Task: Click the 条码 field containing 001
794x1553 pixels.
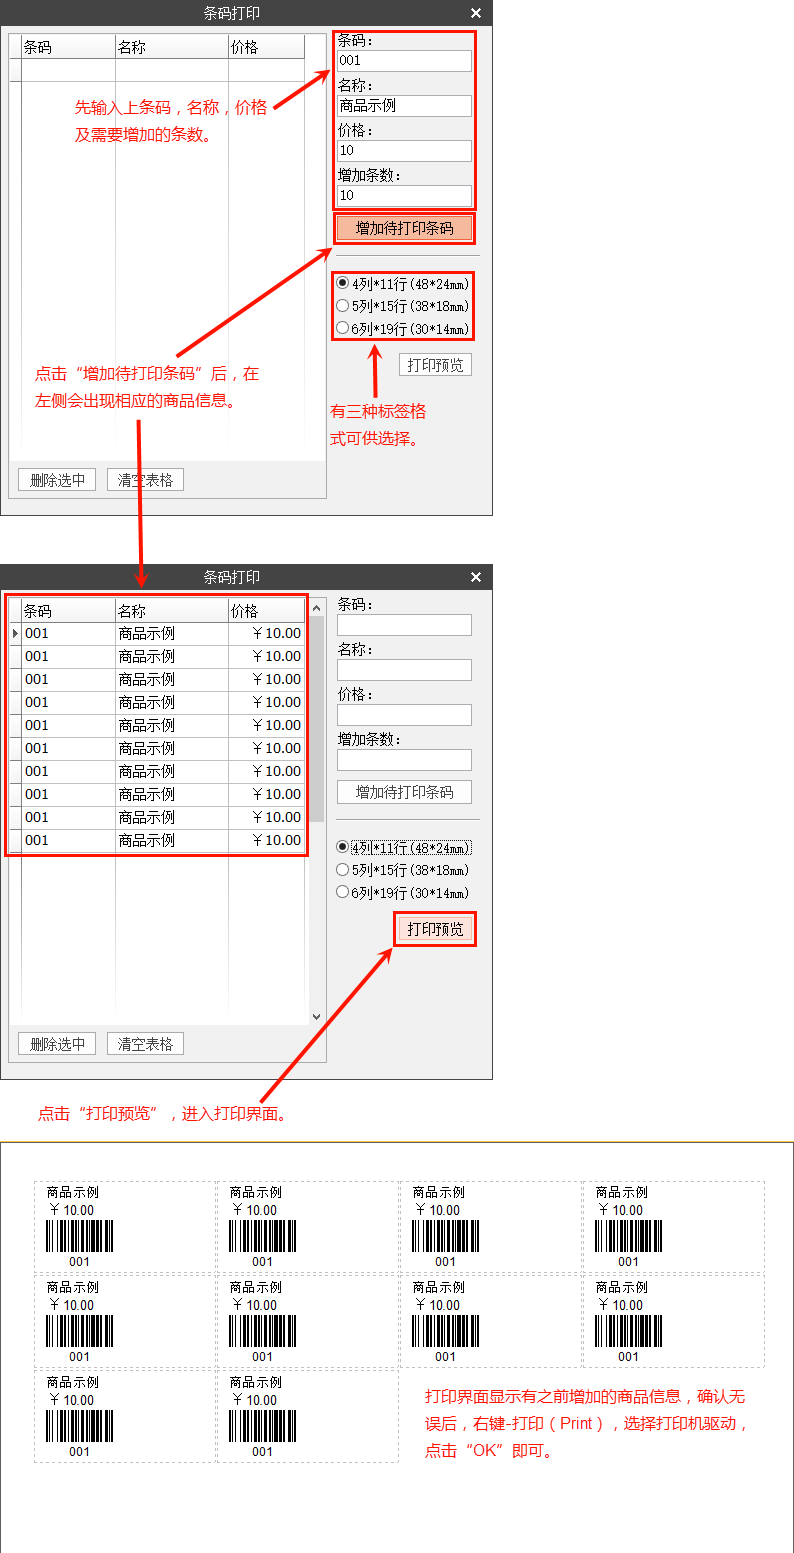Action: click(404, 61)
